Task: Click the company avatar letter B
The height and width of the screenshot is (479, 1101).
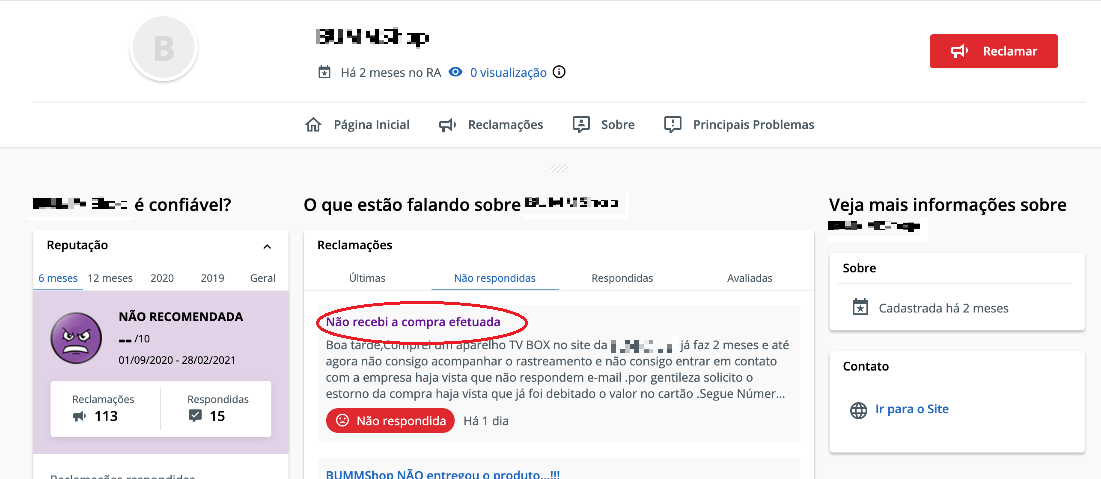Action: 164,48
